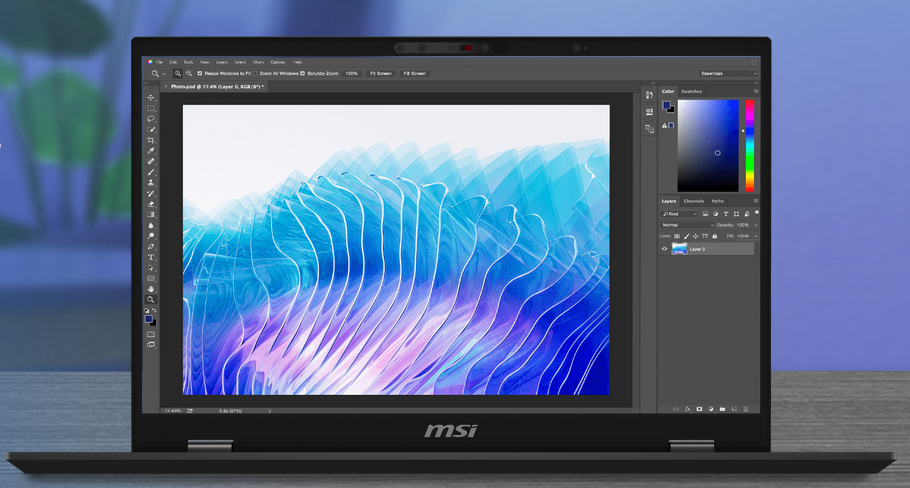Screen dimensions: 910x488
Task: Select the Blur tool
Action: point(151,225)
